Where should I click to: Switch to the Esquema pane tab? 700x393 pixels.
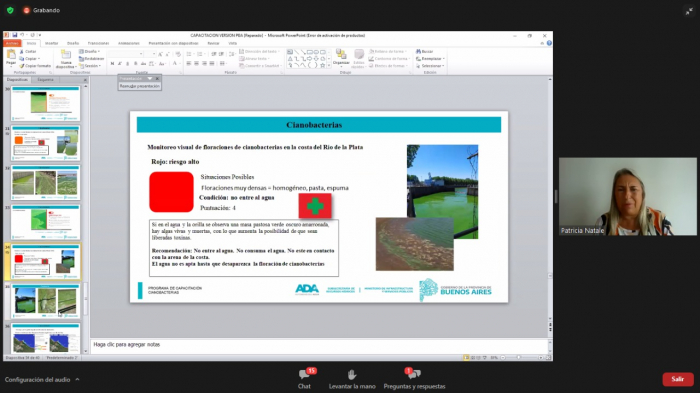click(46, 79)
